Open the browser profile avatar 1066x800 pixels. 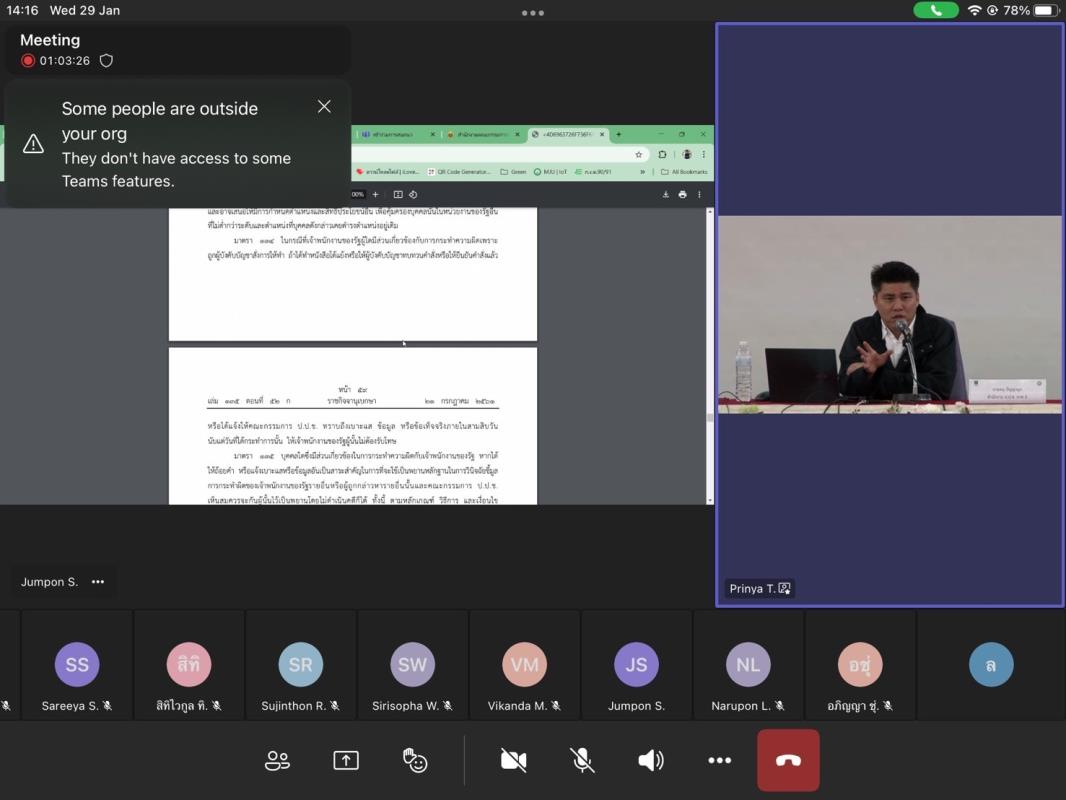pos(687,154)
